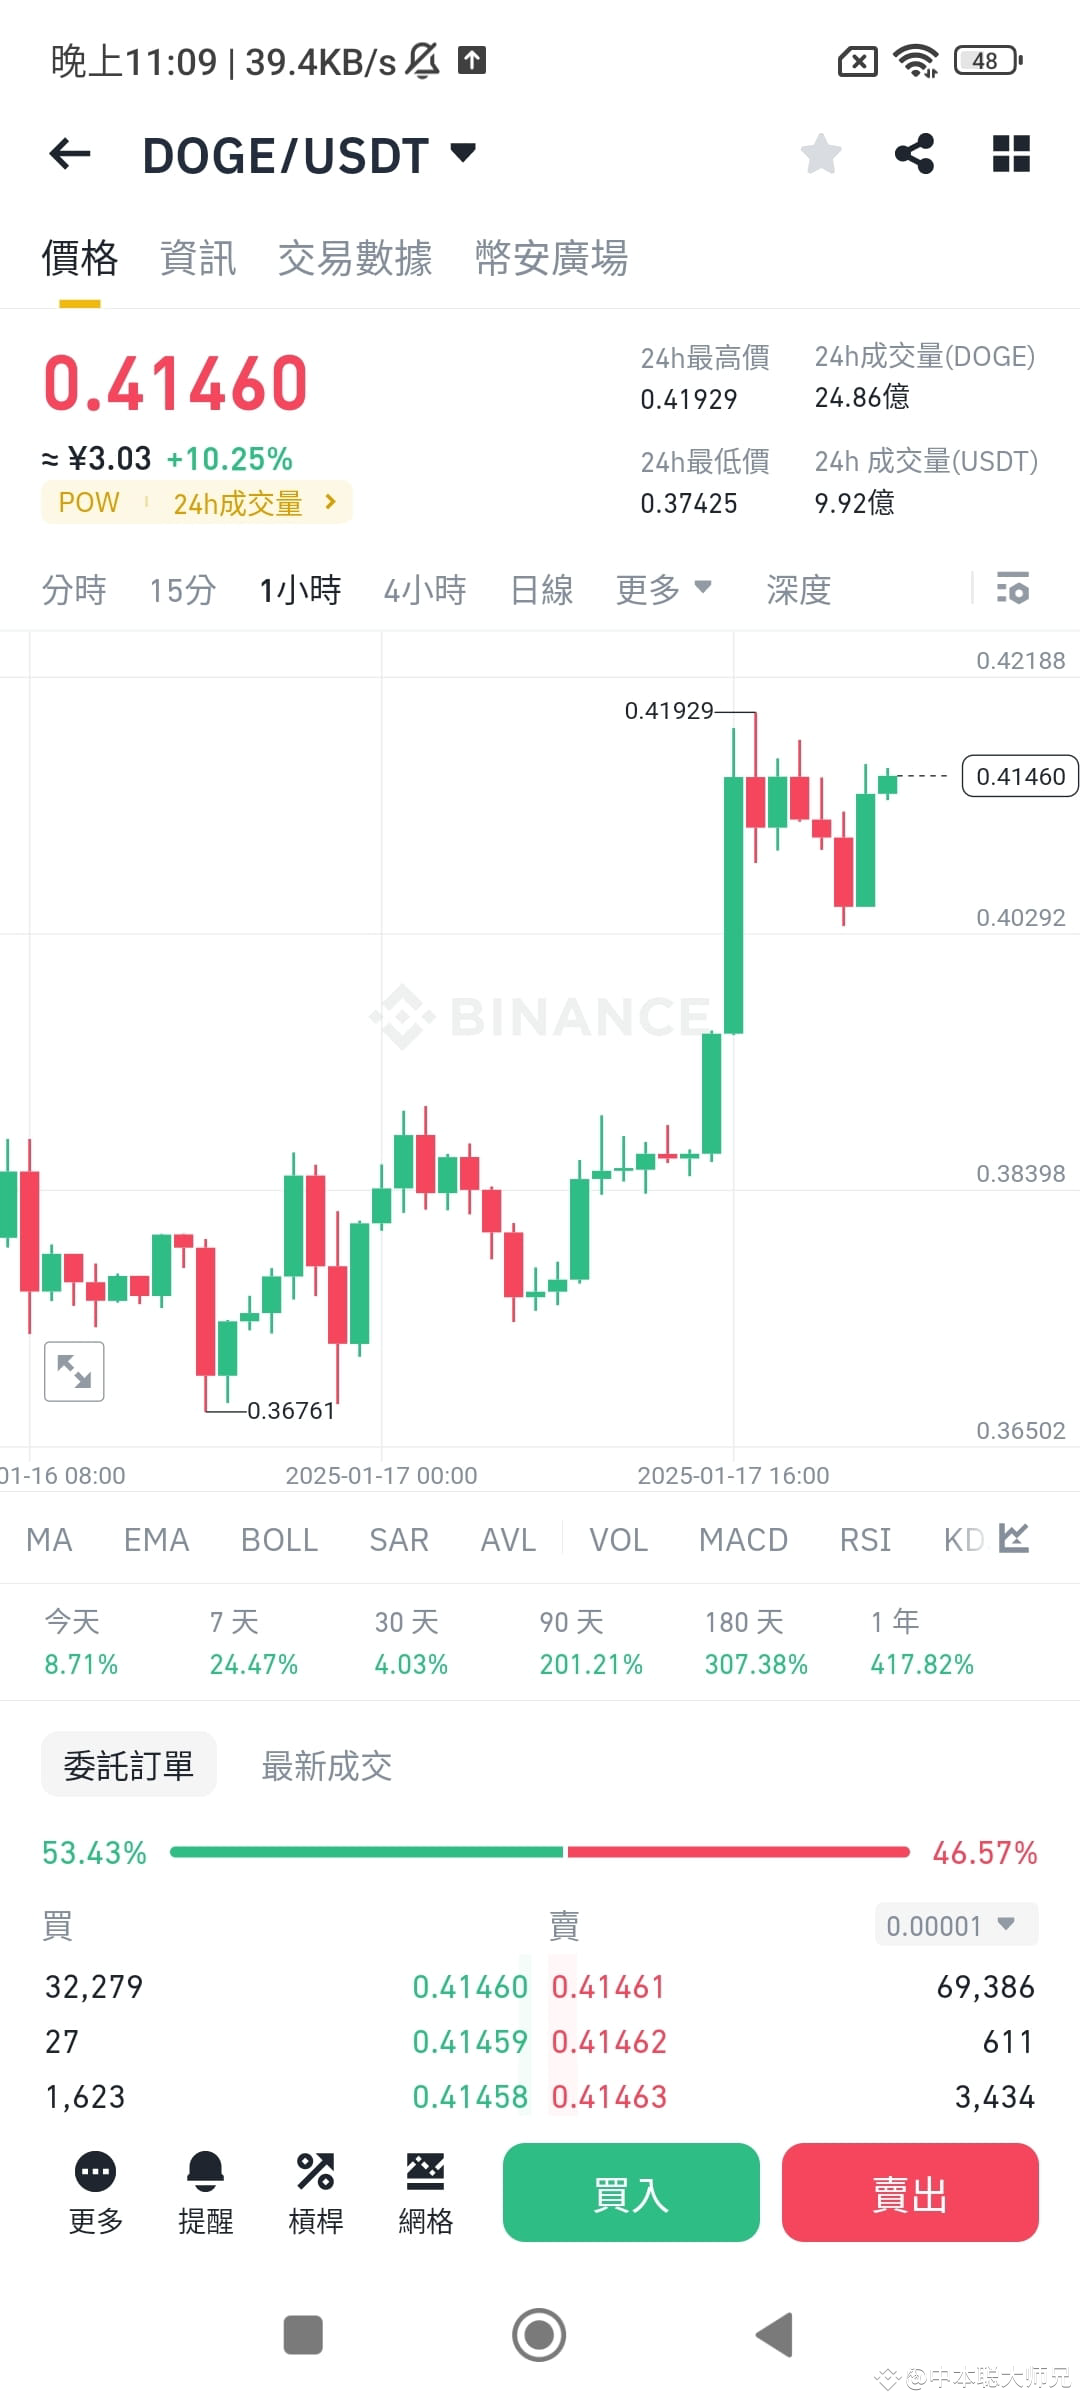Open the chart settings icon beside 深度
This screenshot has height=2400, width=1080.
click(x=1014, y=589)
